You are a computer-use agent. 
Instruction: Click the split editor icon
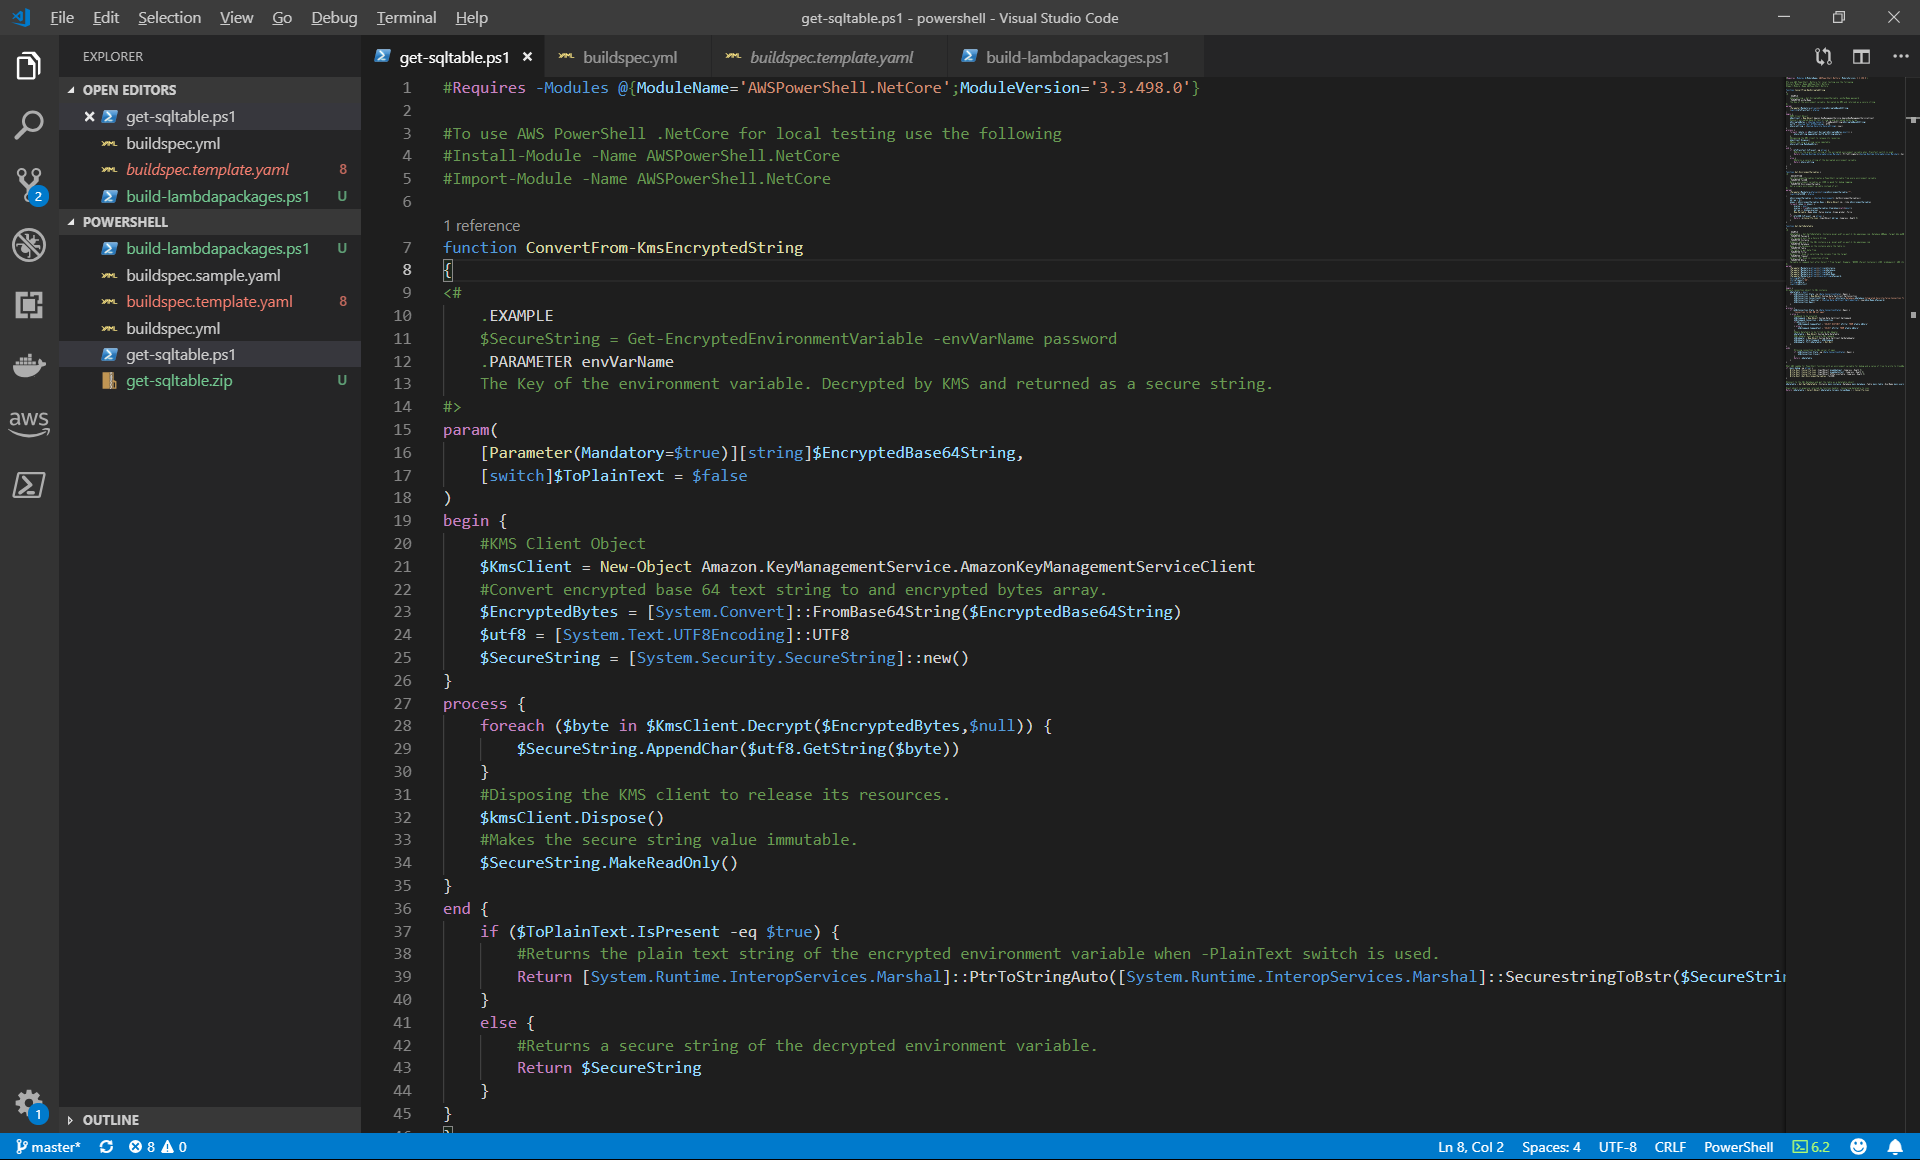click(x=1861, y=57)
